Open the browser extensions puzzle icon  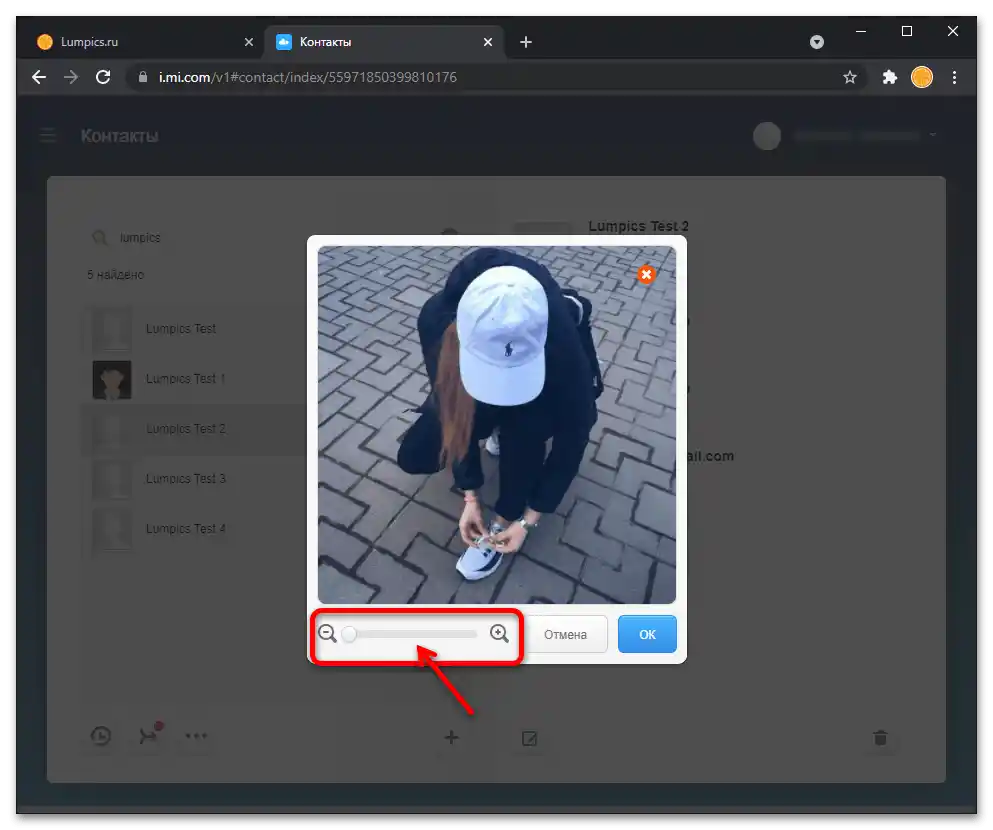[890, 77]
